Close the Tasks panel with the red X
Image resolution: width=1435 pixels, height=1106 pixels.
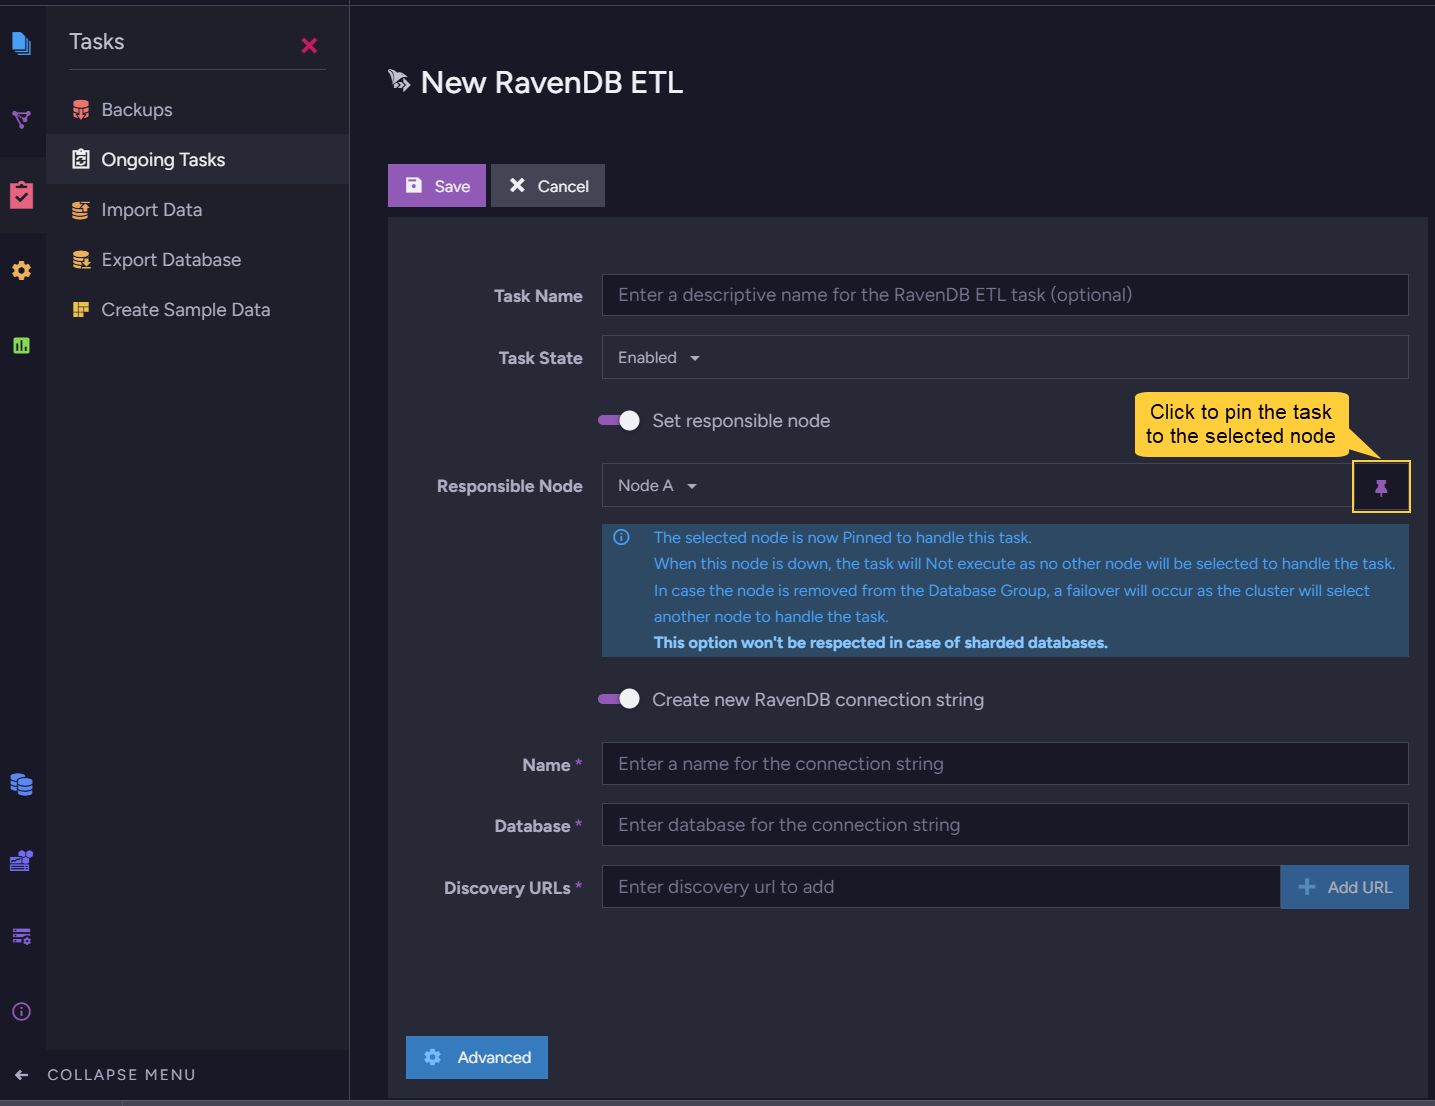tap(309, 45)
